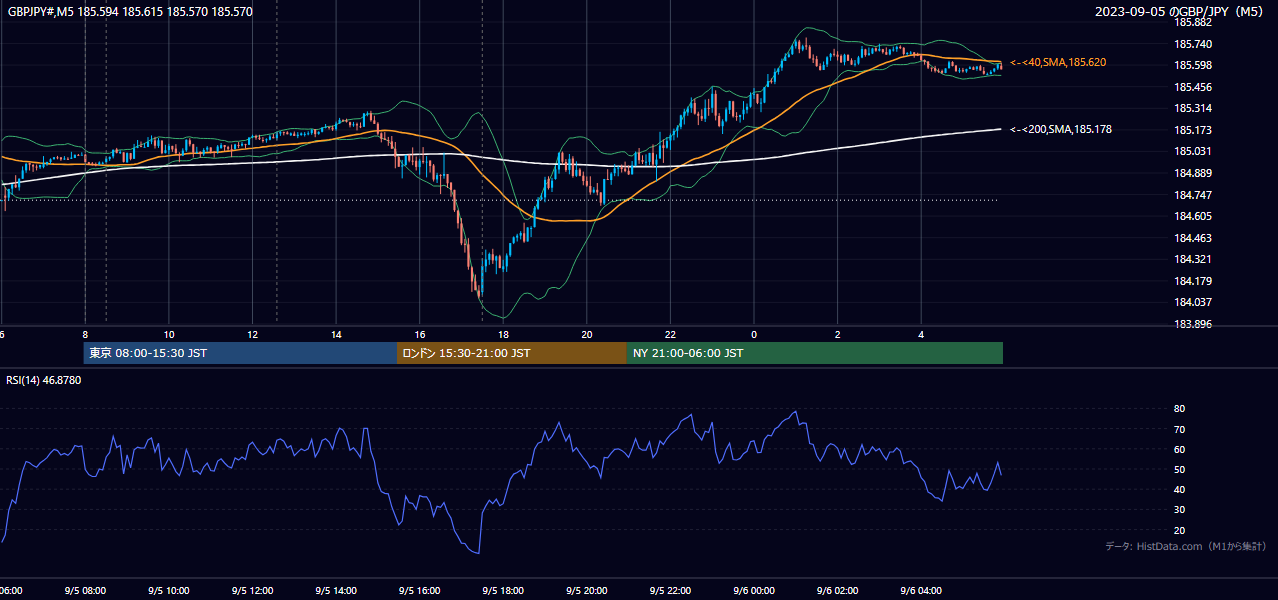
Task: Click price axis value 185.598
Action: [x=1194, y=65]
